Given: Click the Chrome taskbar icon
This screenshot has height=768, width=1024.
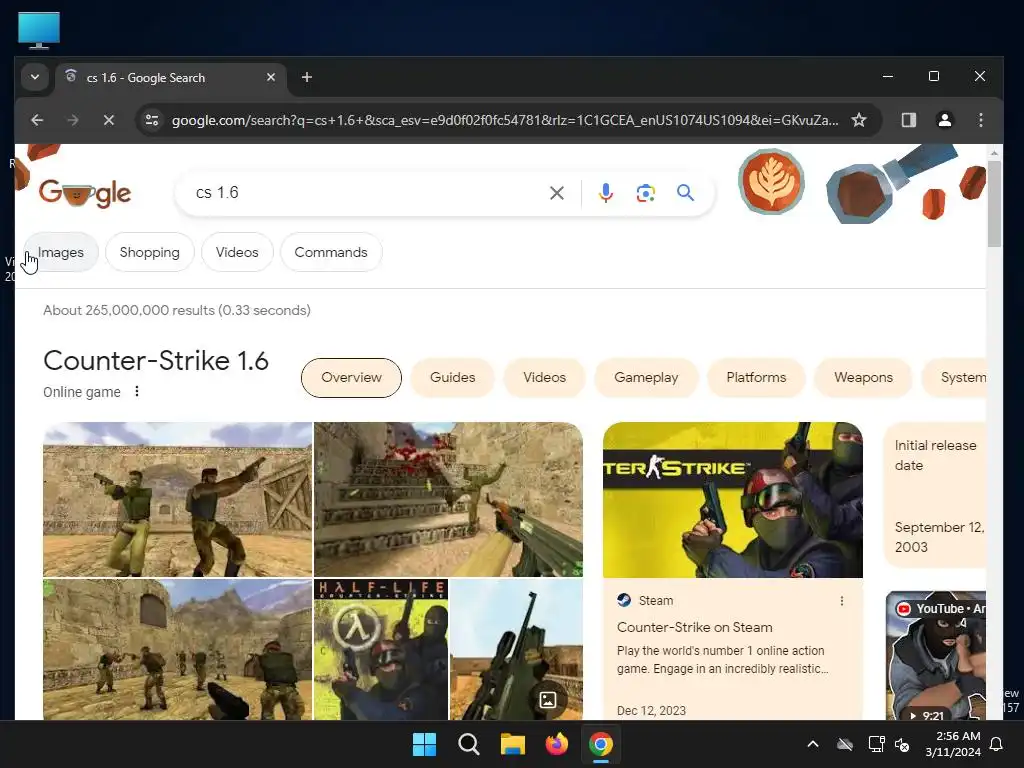Looking at the screenshot, I should point(601,744).
